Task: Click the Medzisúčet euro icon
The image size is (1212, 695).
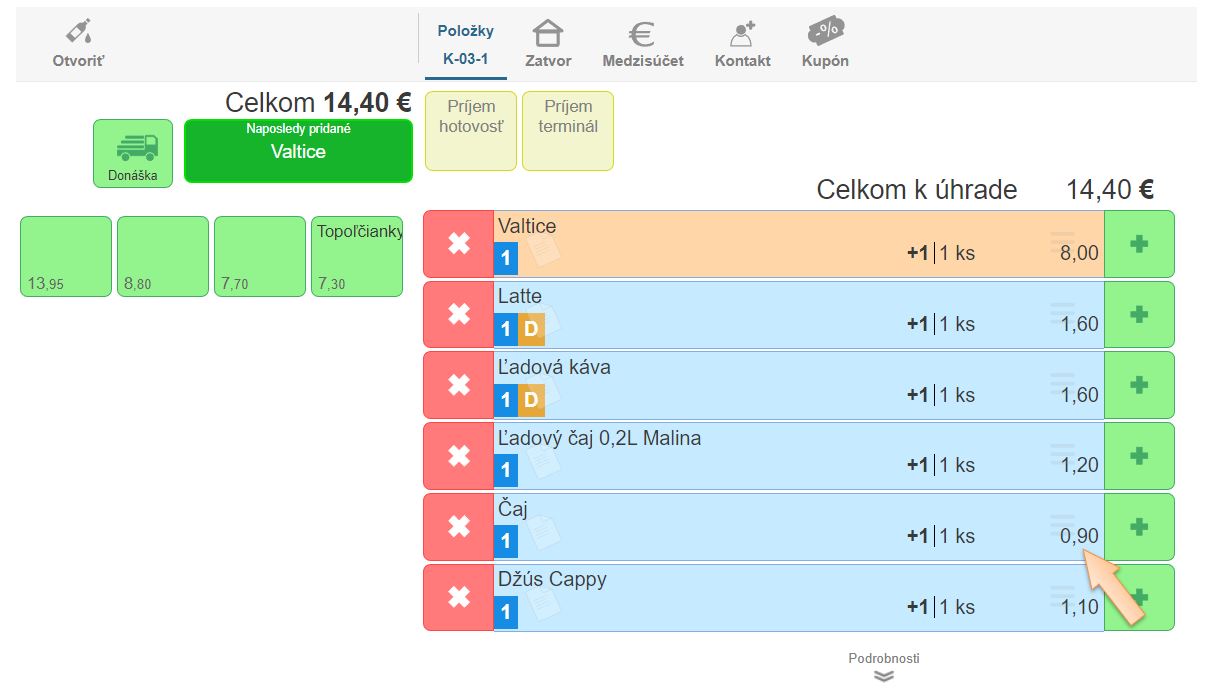Action: [642, 35]
